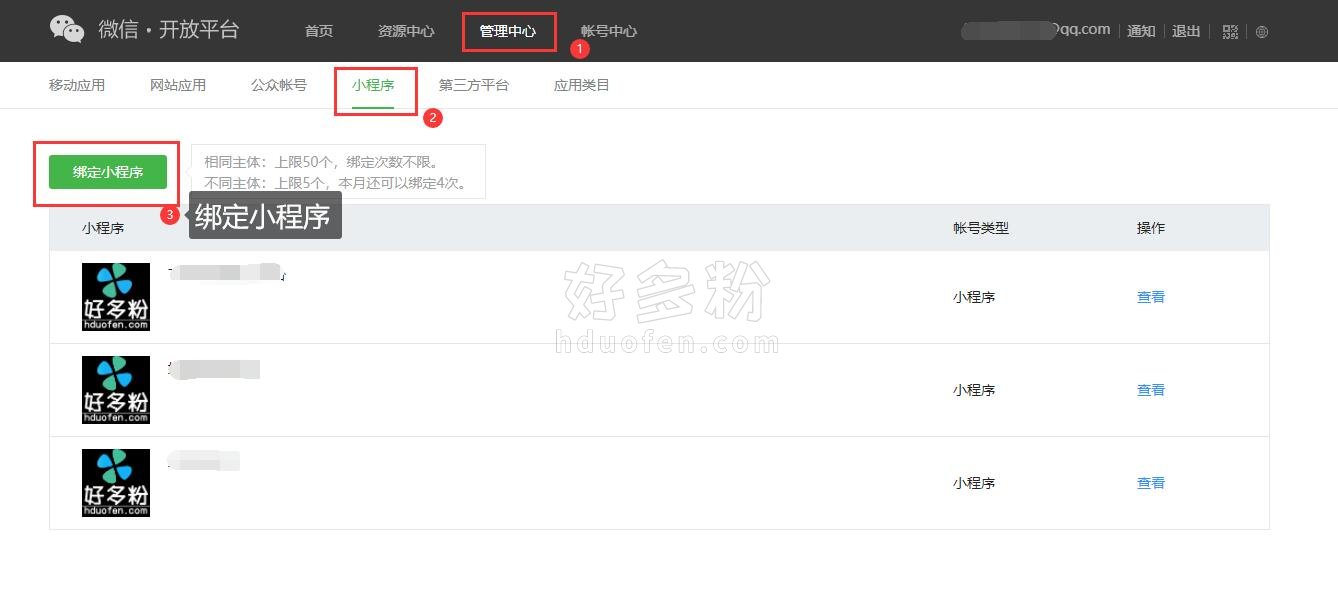The height and width of the screenshot is (613, 1338).
Task: Open the QR code icon in header
Action: [x=1230, y=31]
